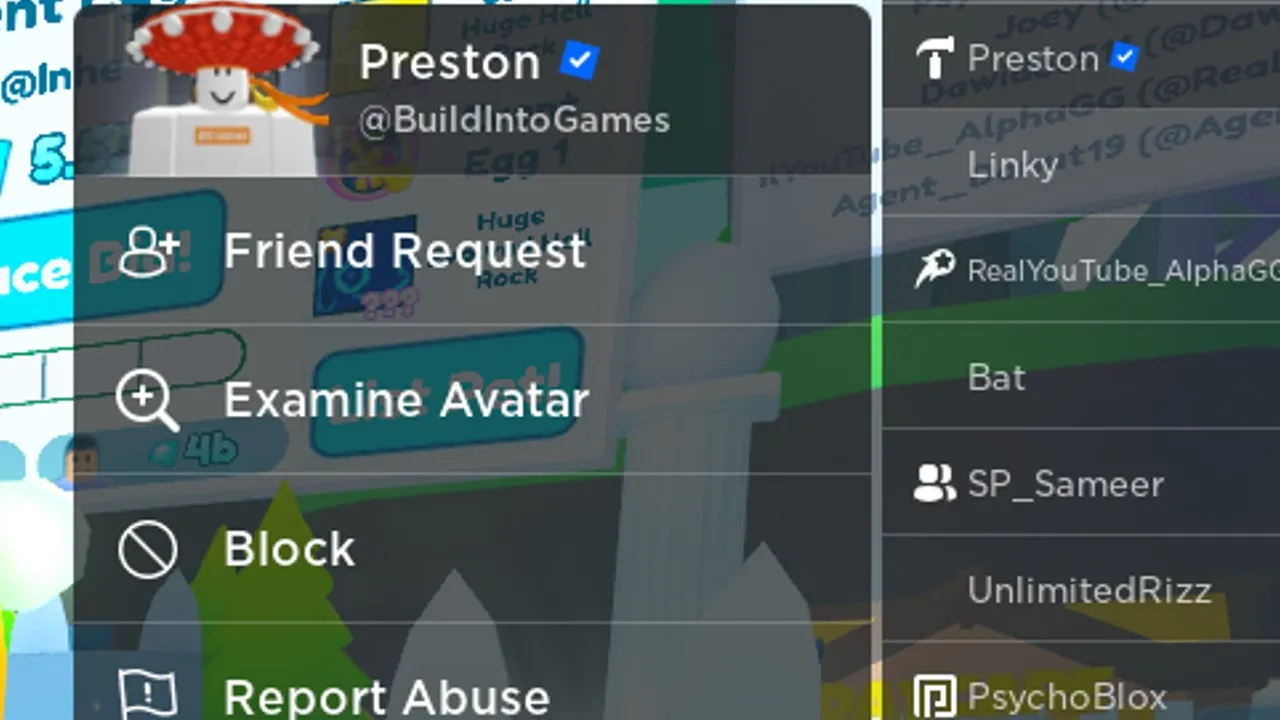
Task: Select UnlimitedRizz in the player list
Action: click(x=1081, y=590)
